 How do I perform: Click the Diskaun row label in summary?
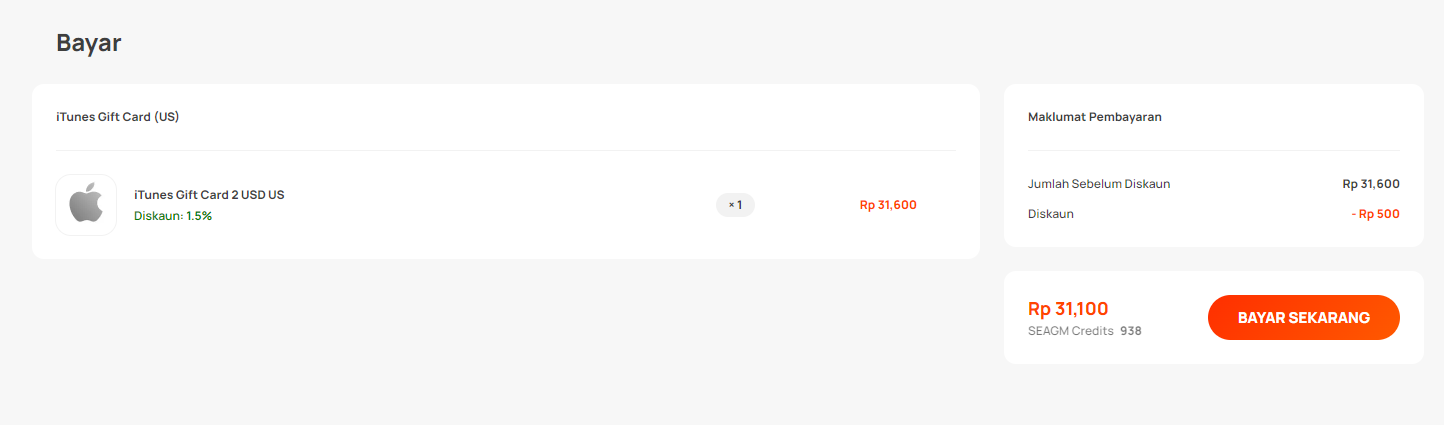[1051, 214]
